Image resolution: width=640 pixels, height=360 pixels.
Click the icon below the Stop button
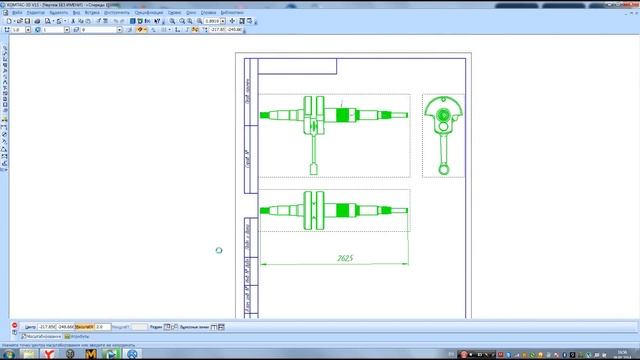(x=15, y=333)
